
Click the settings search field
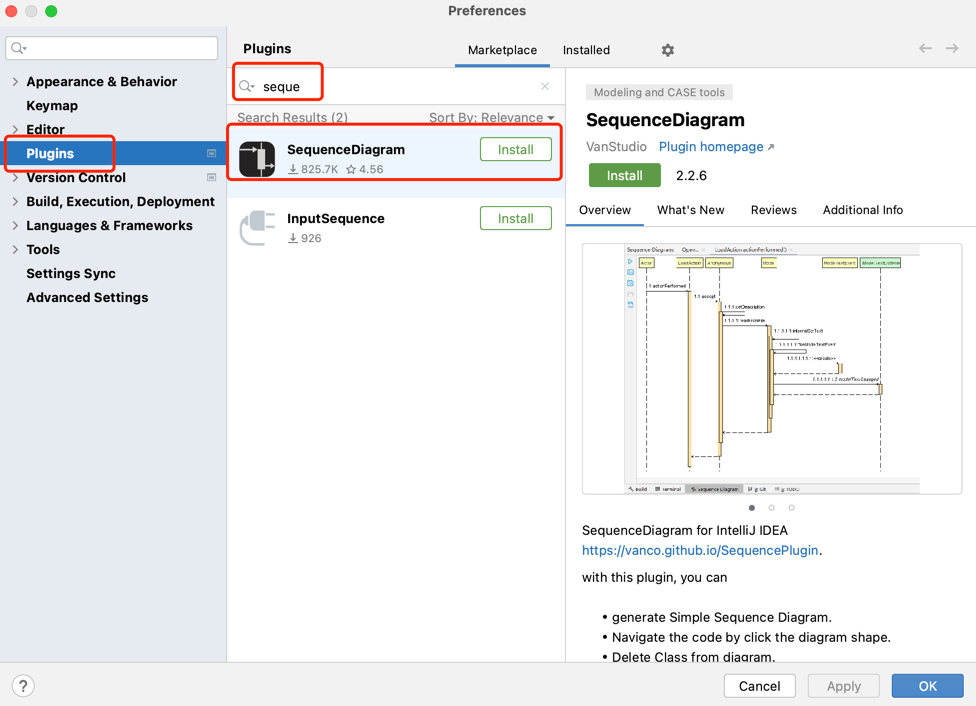(112, 48)
